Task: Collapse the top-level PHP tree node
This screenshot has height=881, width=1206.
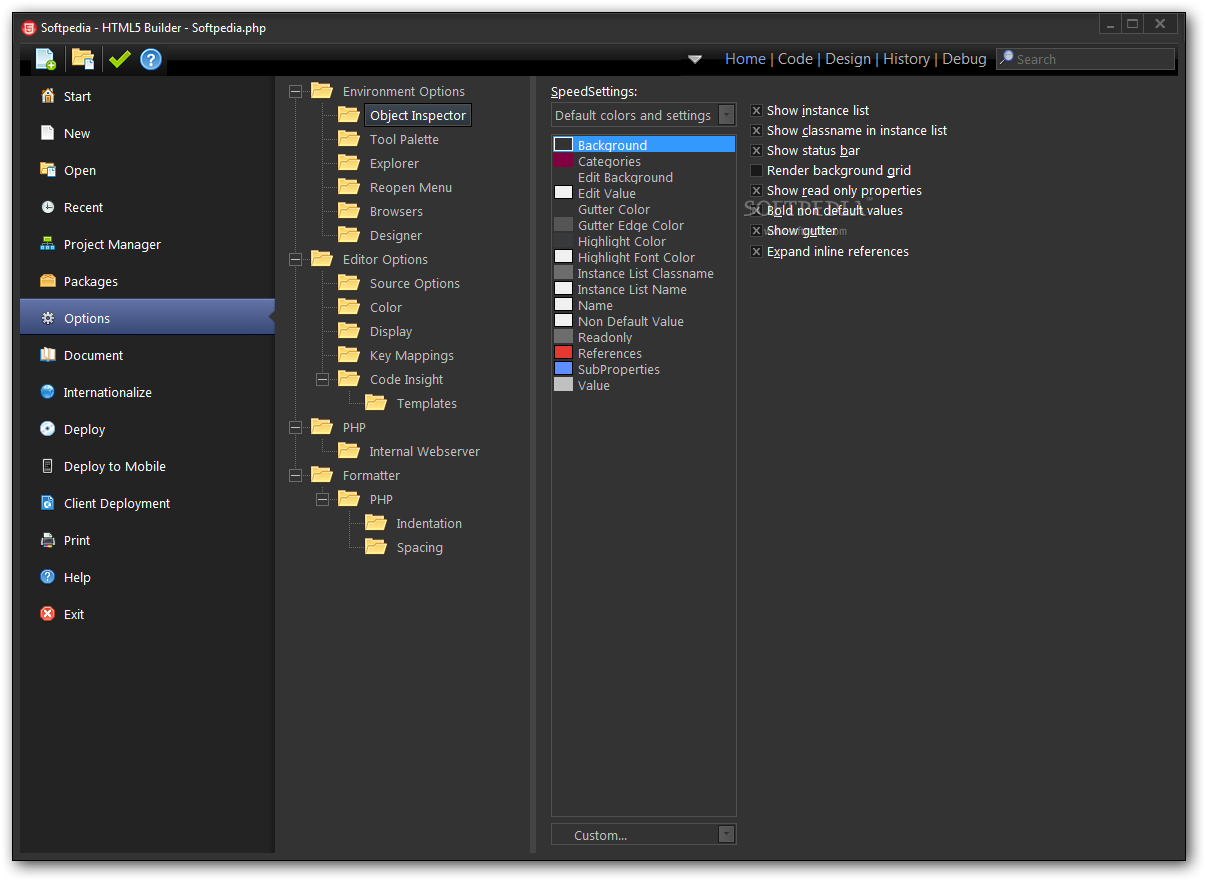Action: click(x=295, y=427)
